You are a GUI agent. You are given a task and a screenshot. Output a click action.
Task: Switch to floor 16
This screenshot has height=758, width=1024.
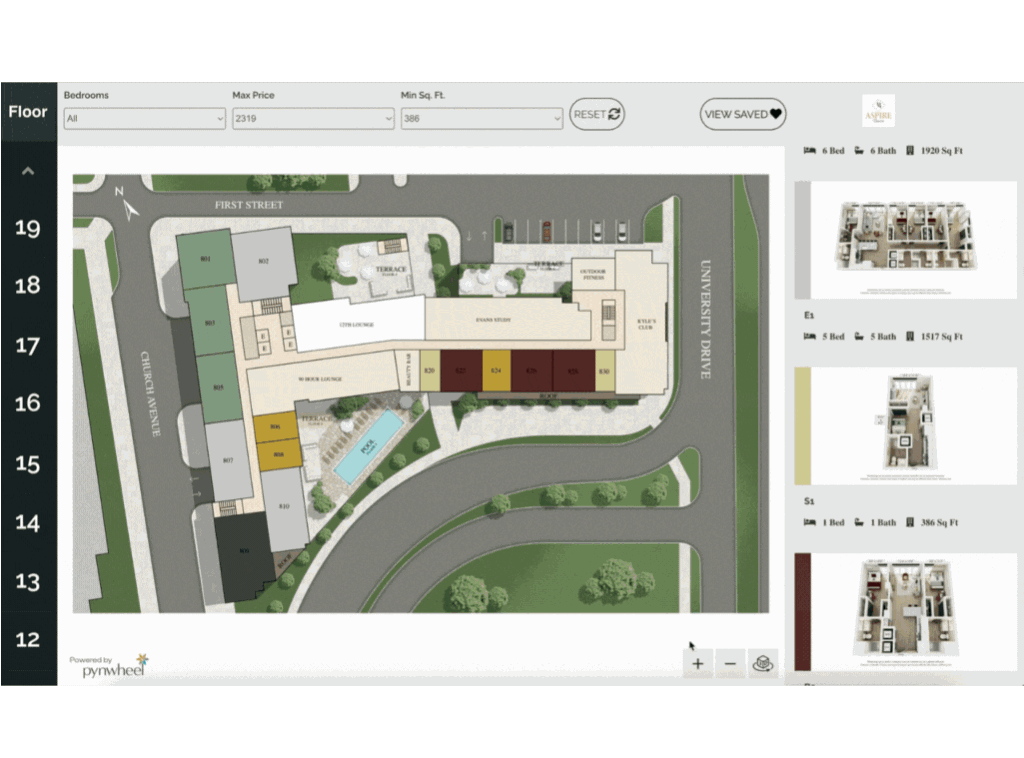pyautogui.click(x=28, y=403)
